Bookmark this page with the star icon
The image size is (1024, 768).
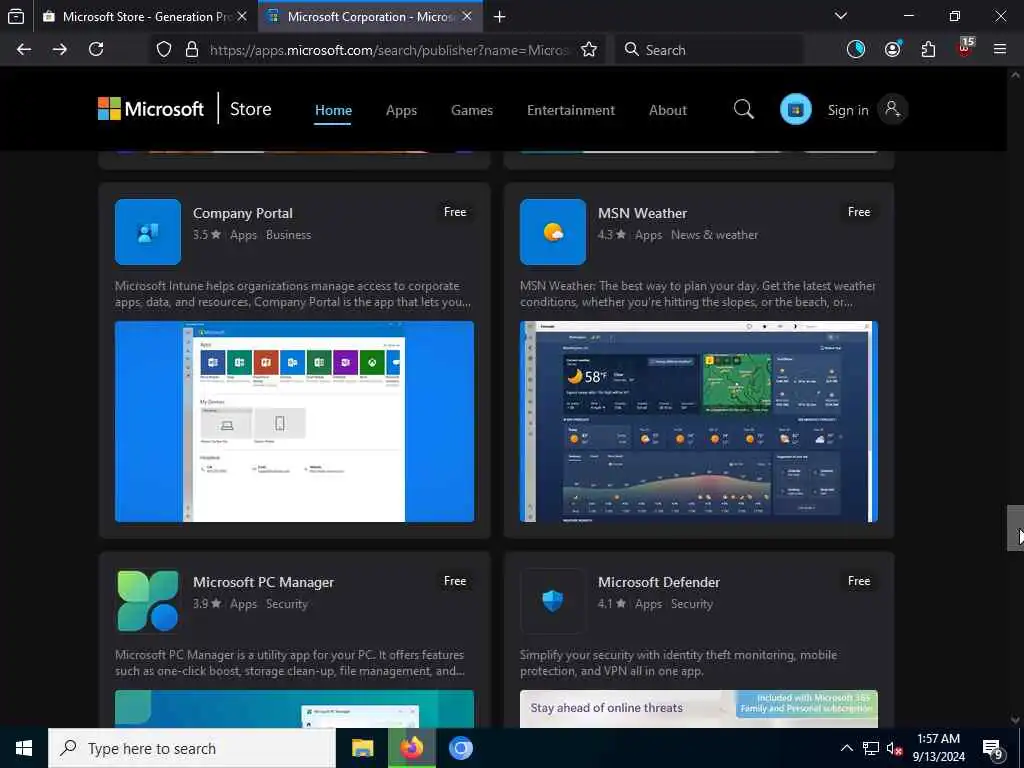[589, 50]
